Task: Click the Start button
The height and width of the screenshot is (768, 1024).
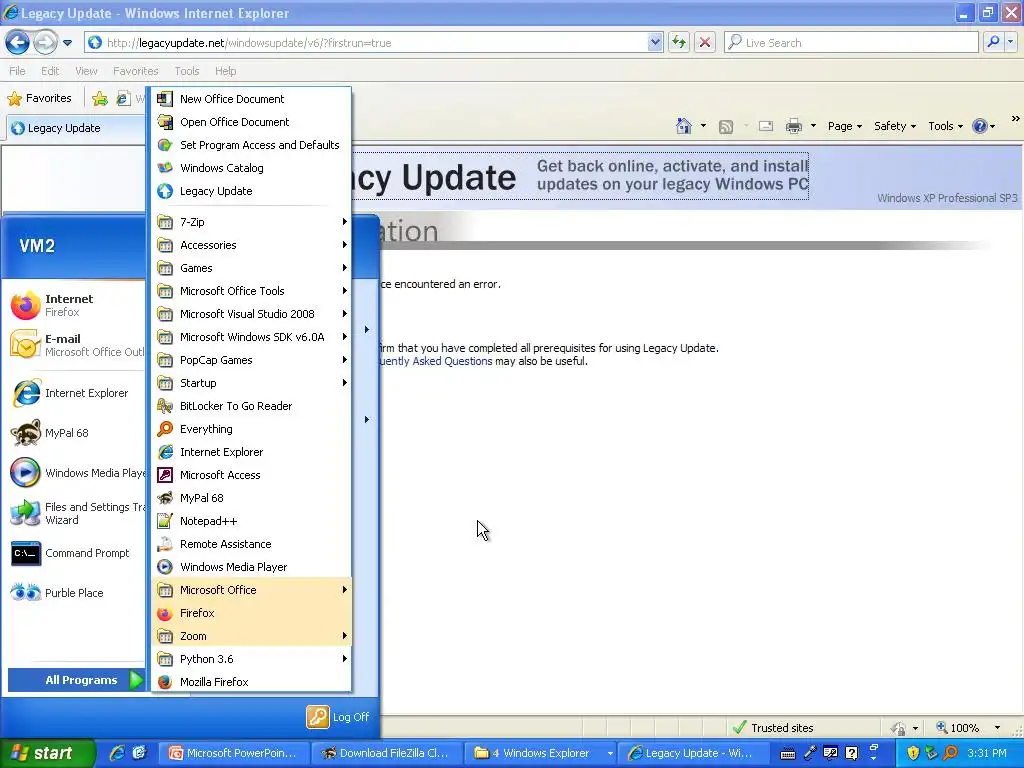Action: tap(47, 753)
